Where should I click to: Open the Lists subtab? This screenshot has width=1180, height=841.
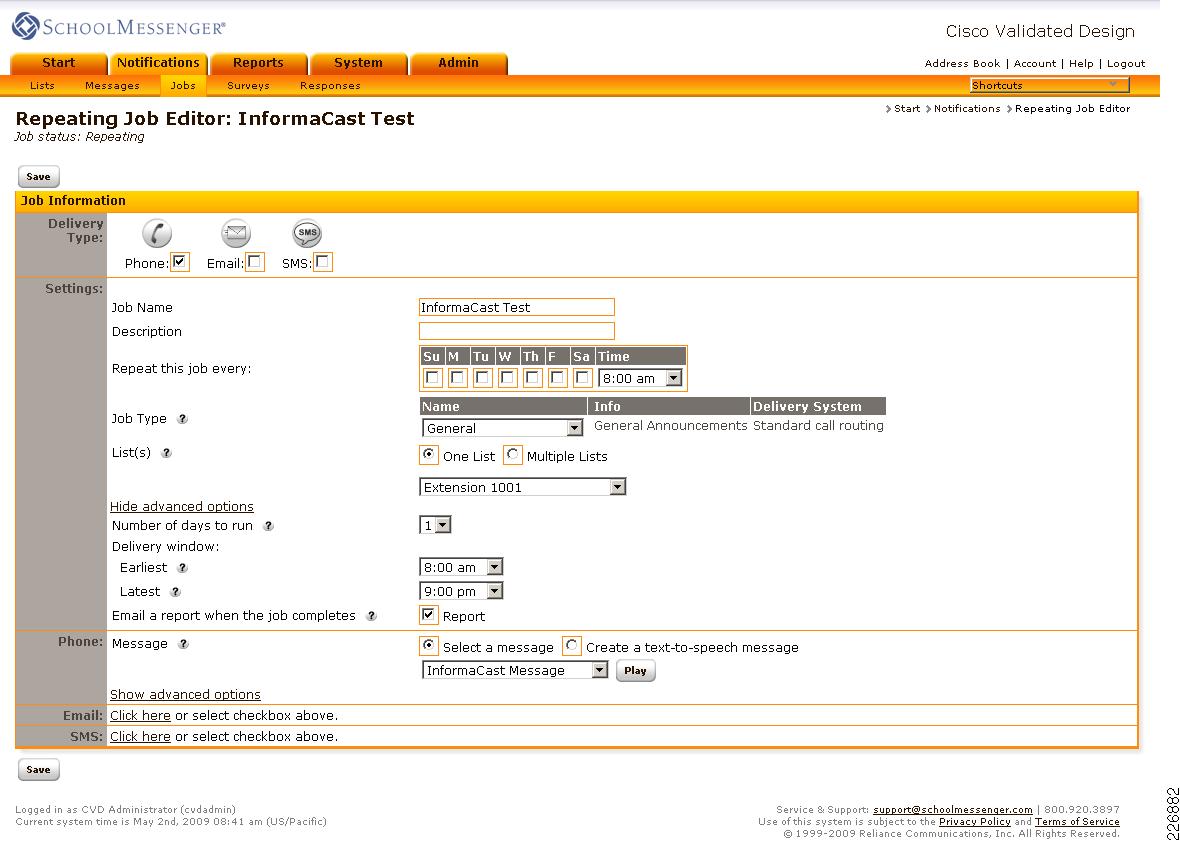point(42,86)
